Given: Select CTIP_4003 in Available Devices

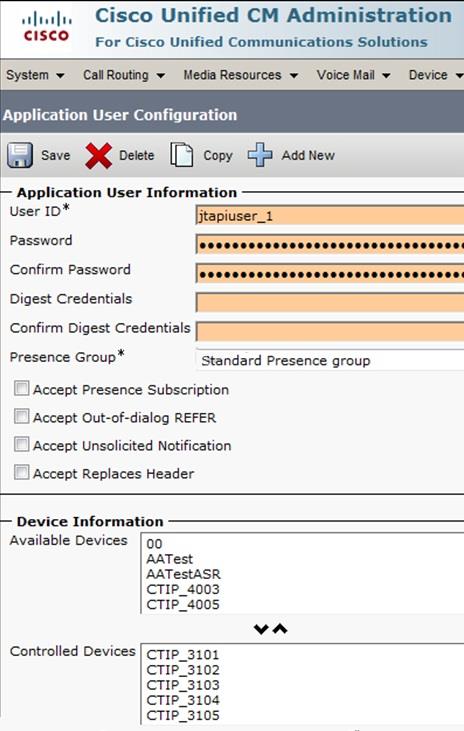Looking at the screenshot, I should 183,589.
